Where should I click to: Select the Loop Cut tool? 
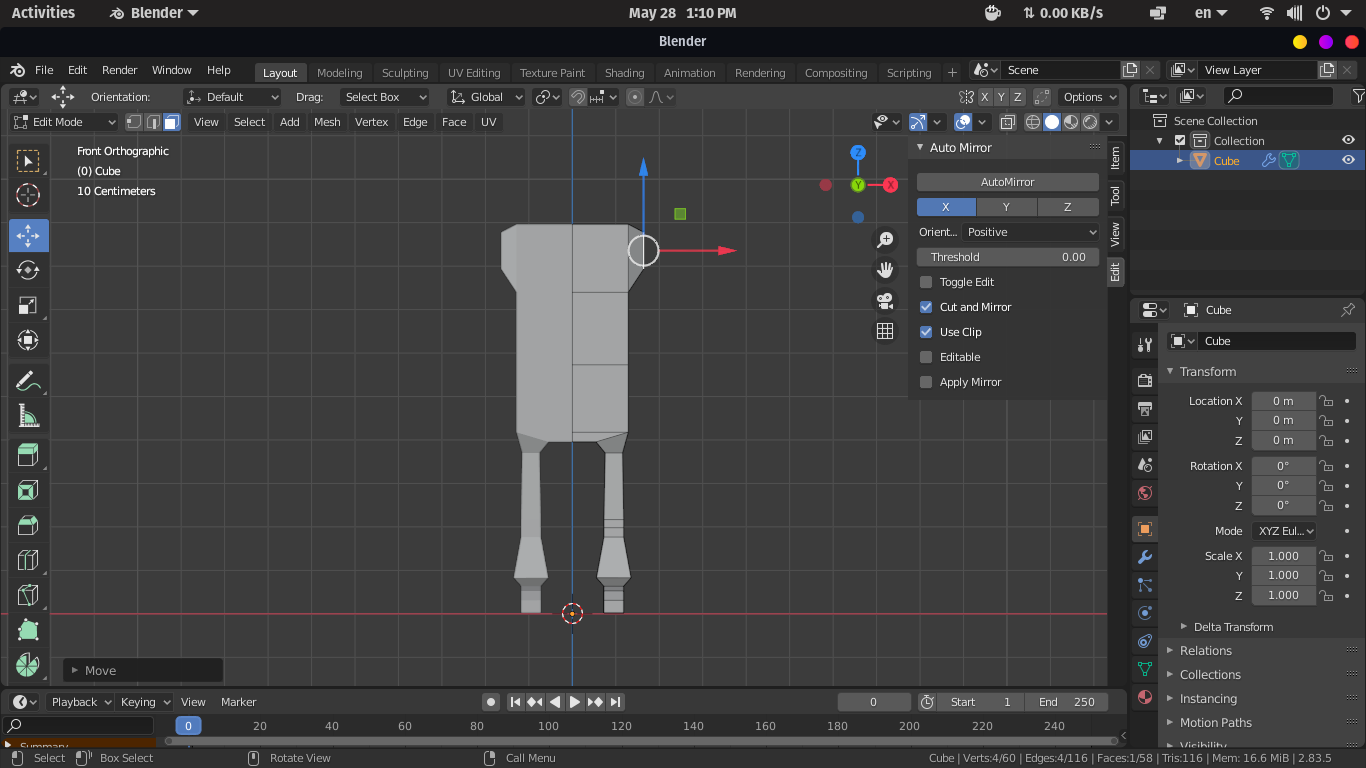click(28, 560)
